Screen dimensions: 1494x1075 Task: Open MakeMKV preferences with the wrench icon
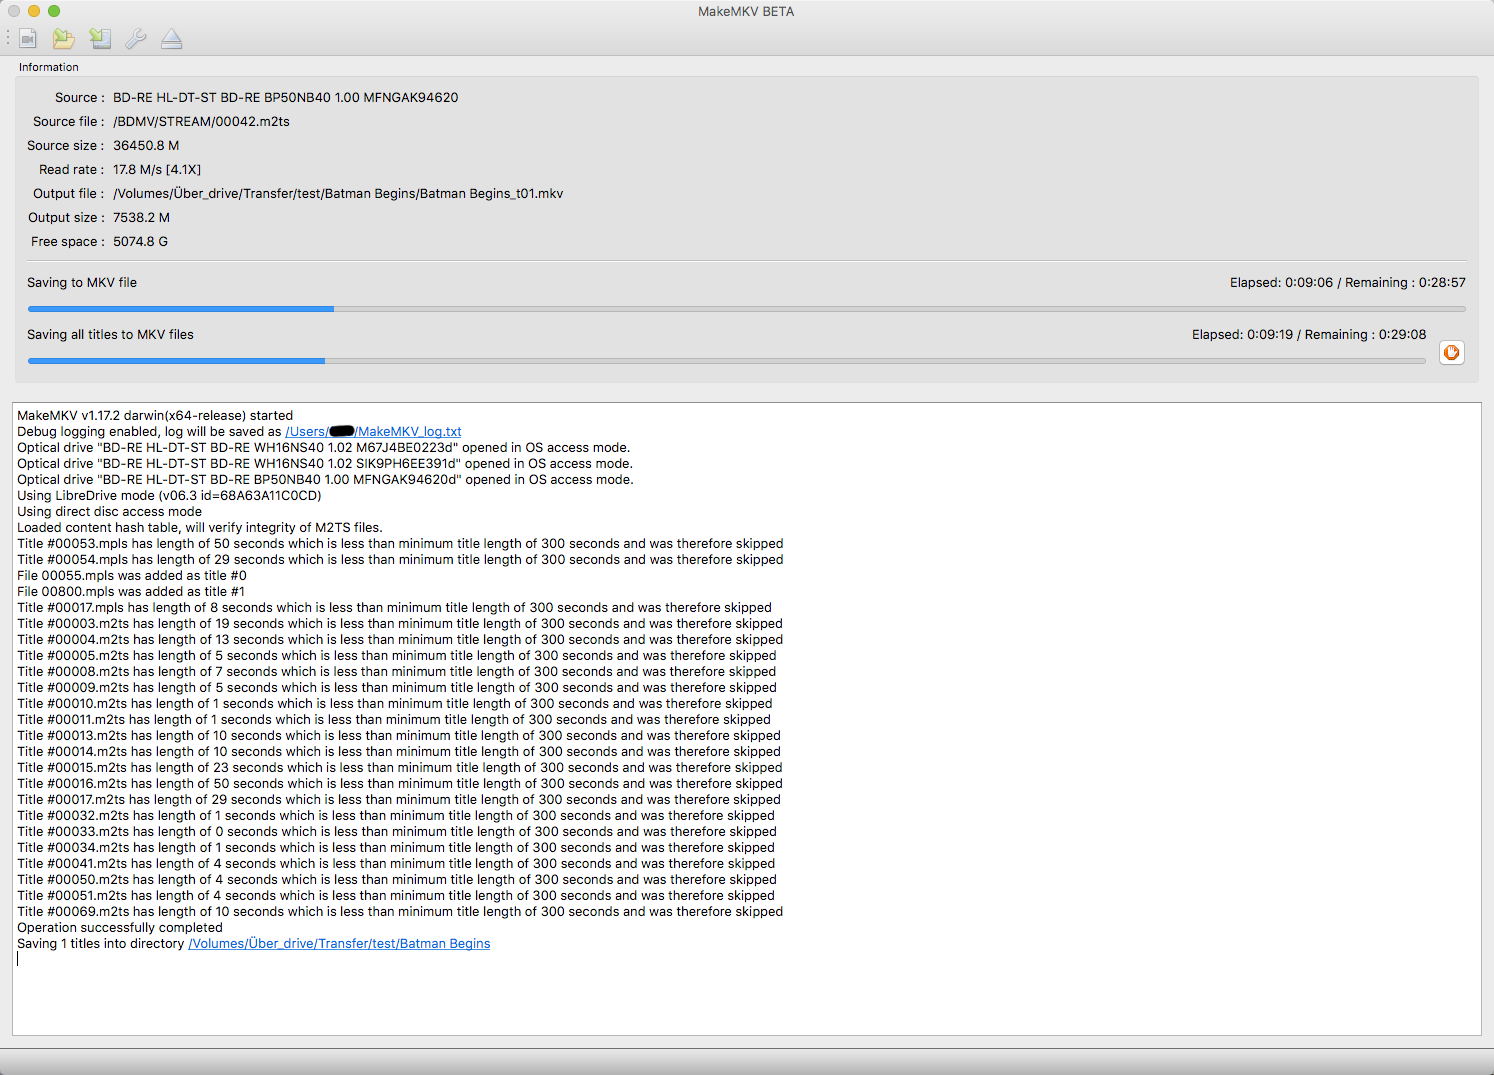[136, 38]
